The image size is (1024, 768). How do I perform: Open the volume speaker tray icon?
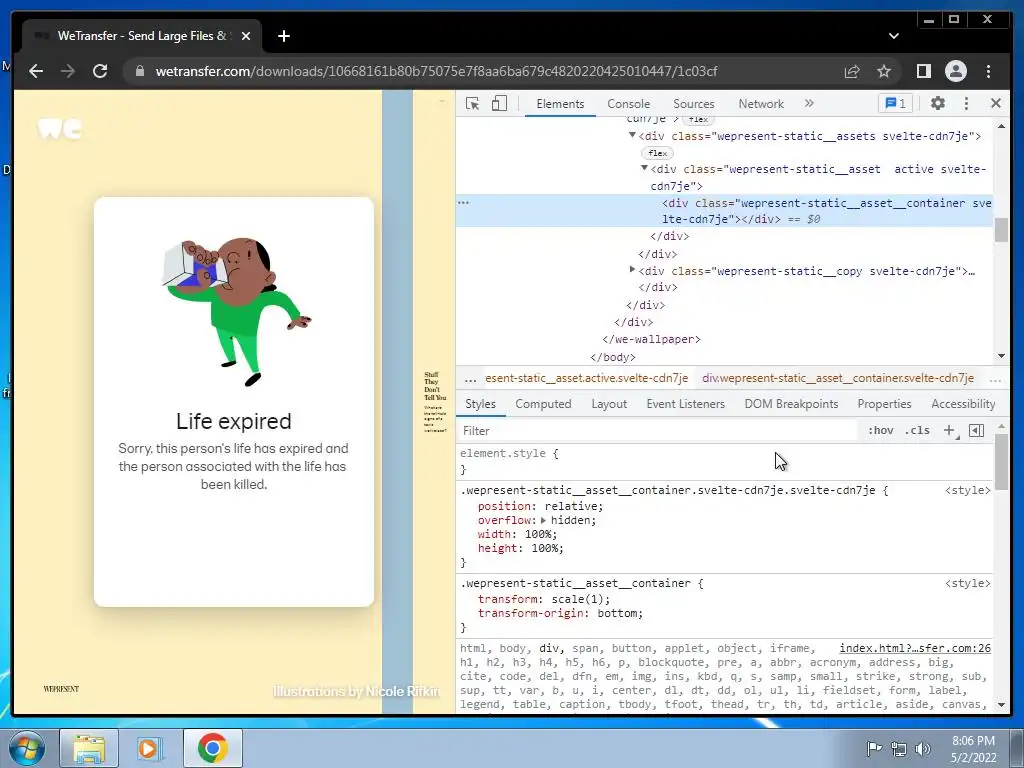pos(923,748)
